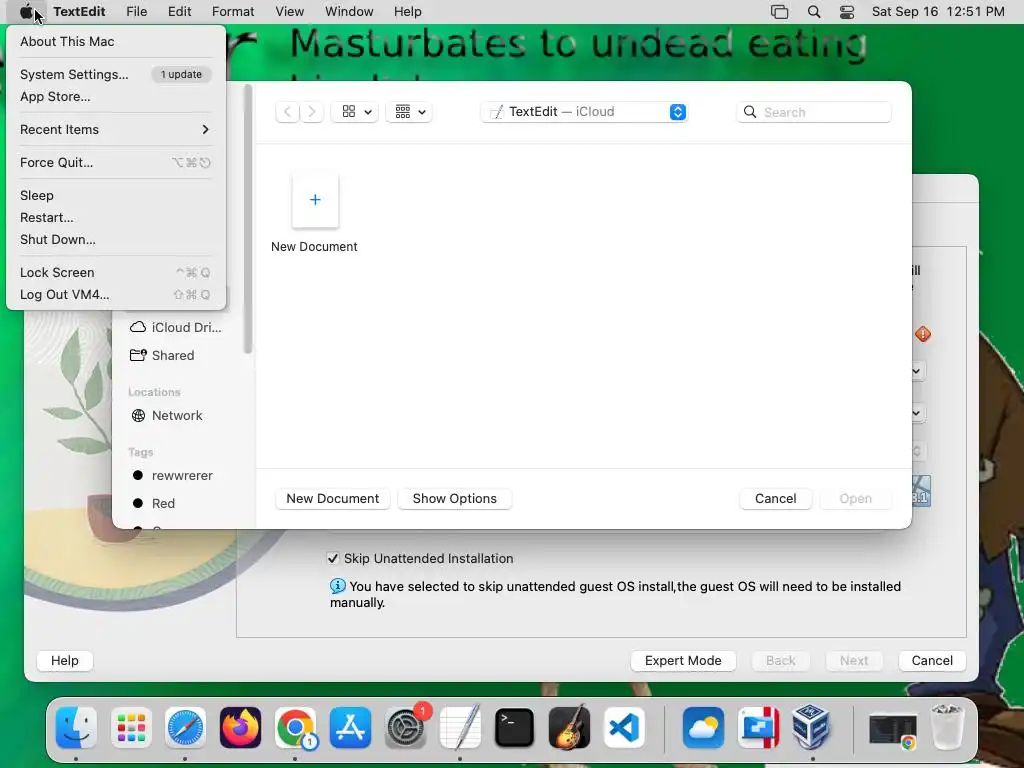Choose Sleep from Apple menu
This screenshot has height=768, width=1024.
click(x=116, y=195)
